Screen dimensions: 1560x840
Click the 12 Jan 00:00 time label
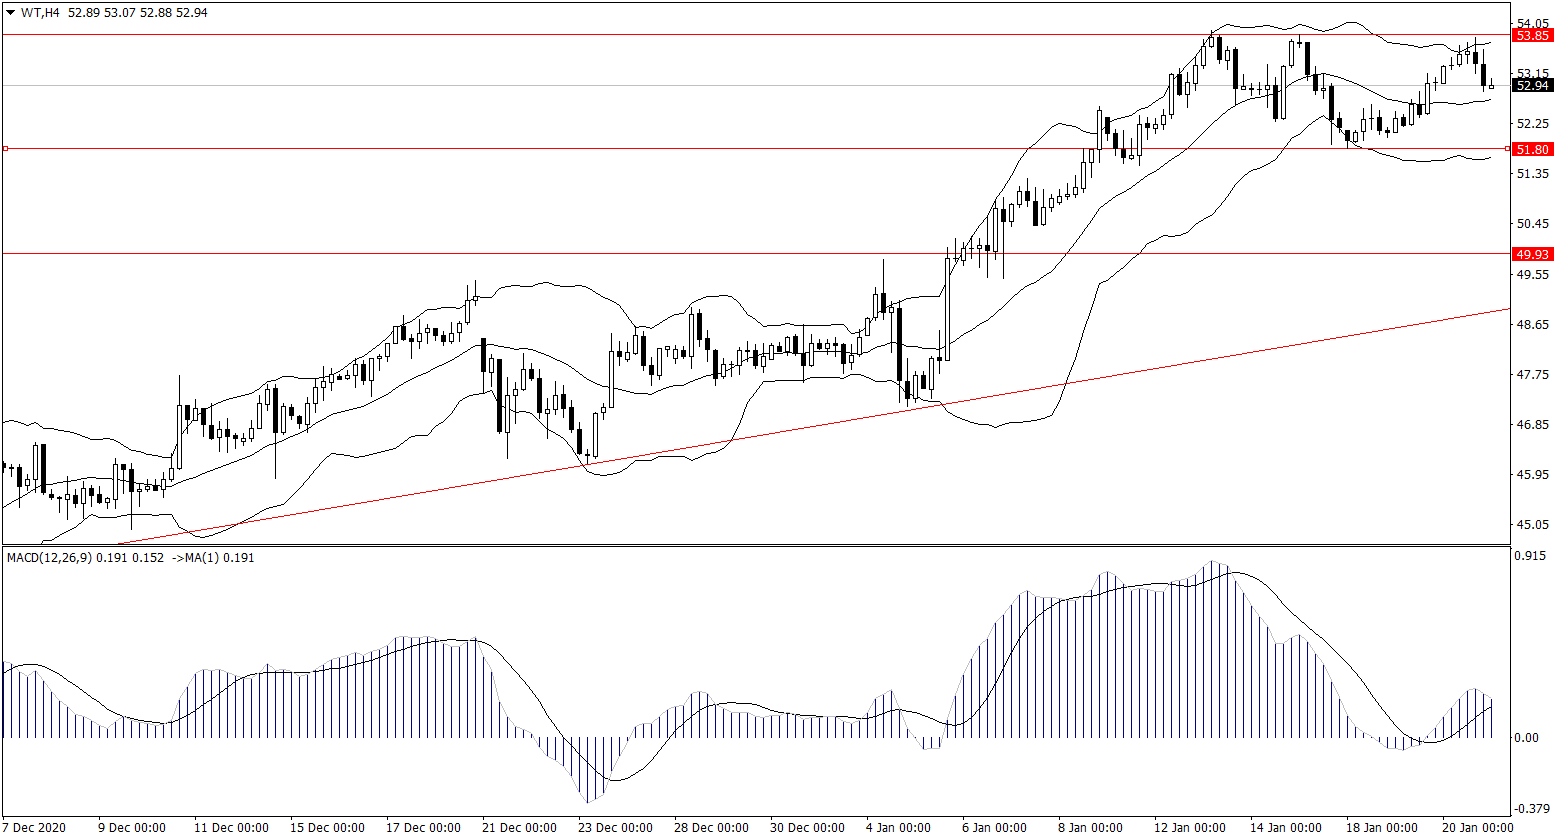coord(1188,828)
